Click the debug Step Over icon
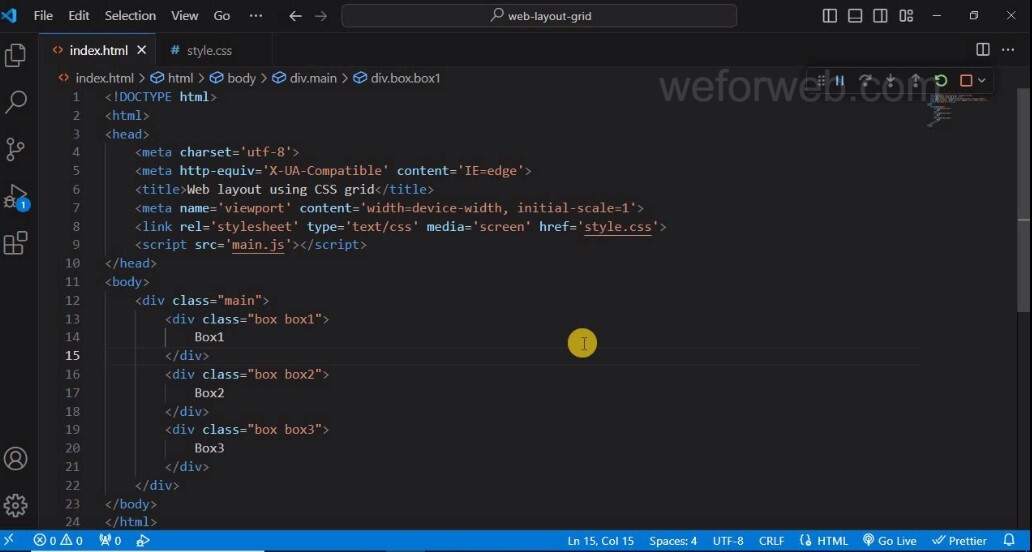1032x552 pixels. [865, 81]
